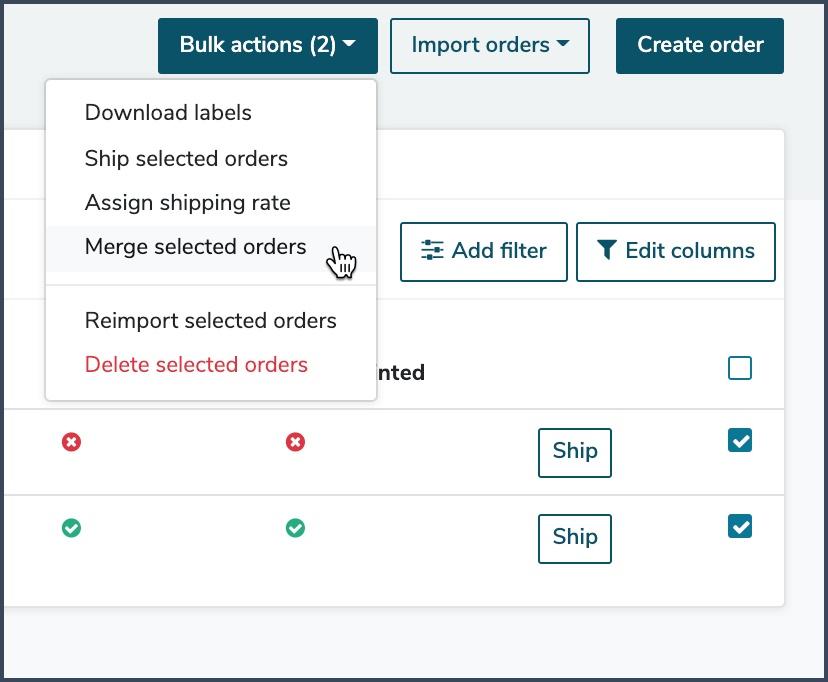Click the first green checkmark status icon
Image resolution: width=828 pixels, height=682 pixels.
pos(71,528)
